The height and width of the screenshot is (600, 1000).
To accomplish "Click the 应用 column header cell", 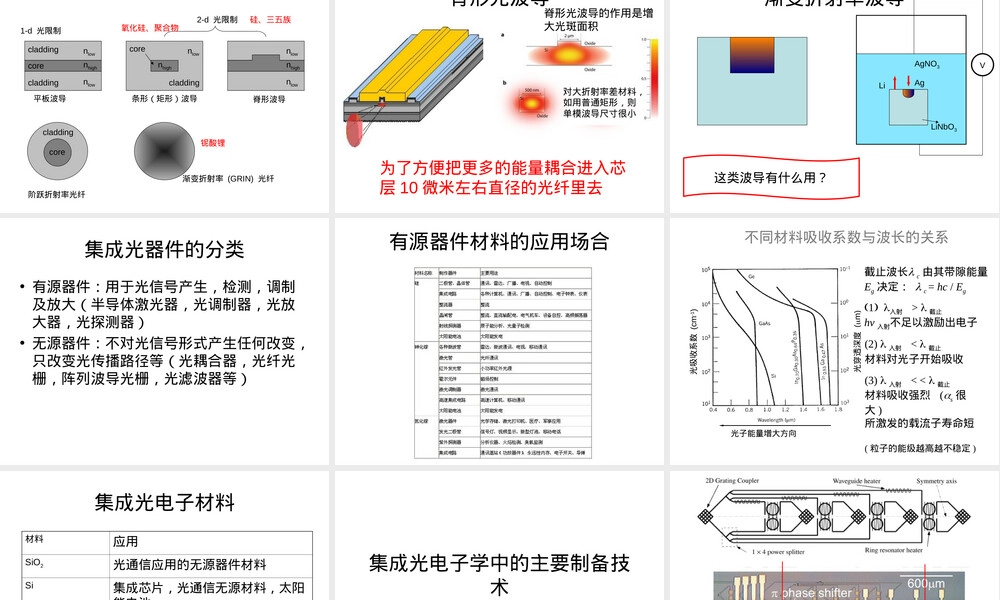I will 211,542.
